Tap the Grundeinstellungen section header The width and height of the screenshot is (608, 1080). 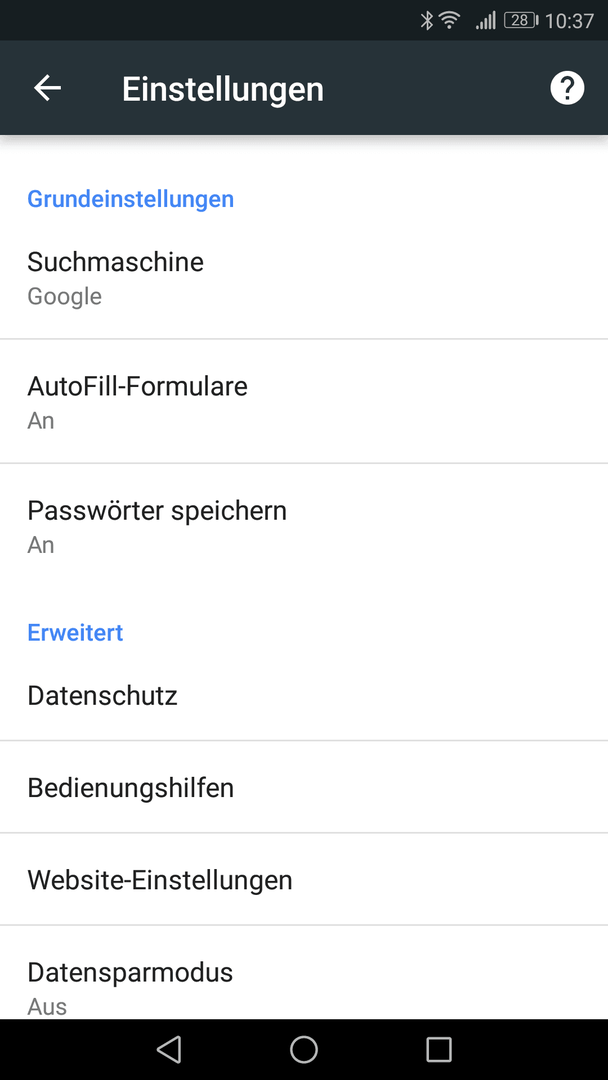131,199
